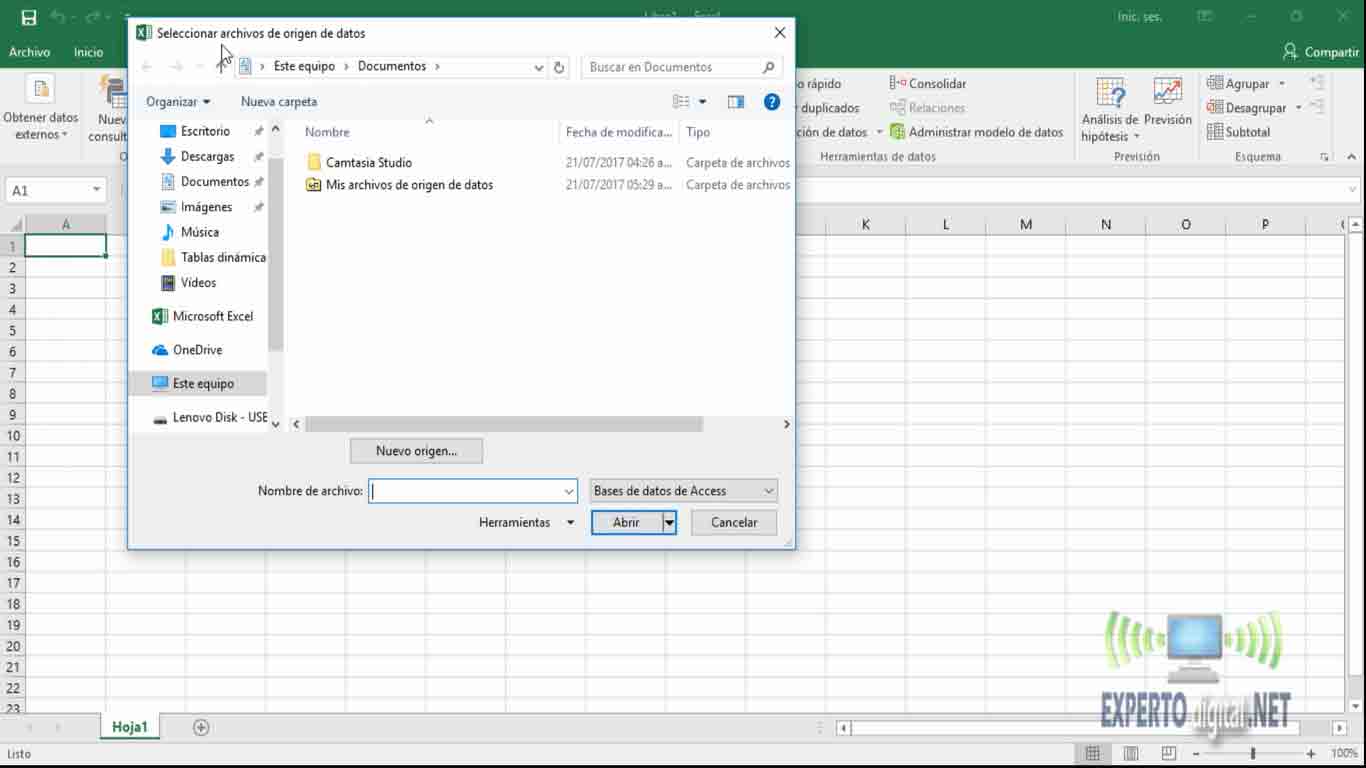This screenshot has height=768, width=1366.
Task: Select the Hoja1 sheet tab
Action: click(x=129, y=727)
